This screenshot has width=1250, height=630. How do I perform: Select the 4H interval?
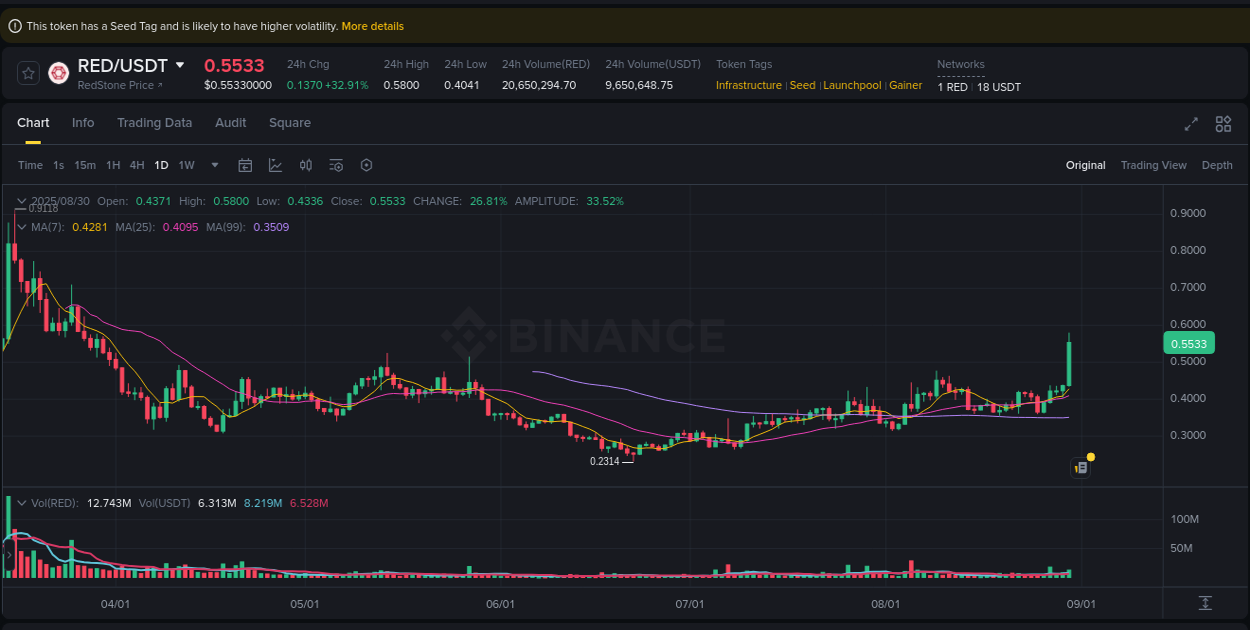point(137,165)
